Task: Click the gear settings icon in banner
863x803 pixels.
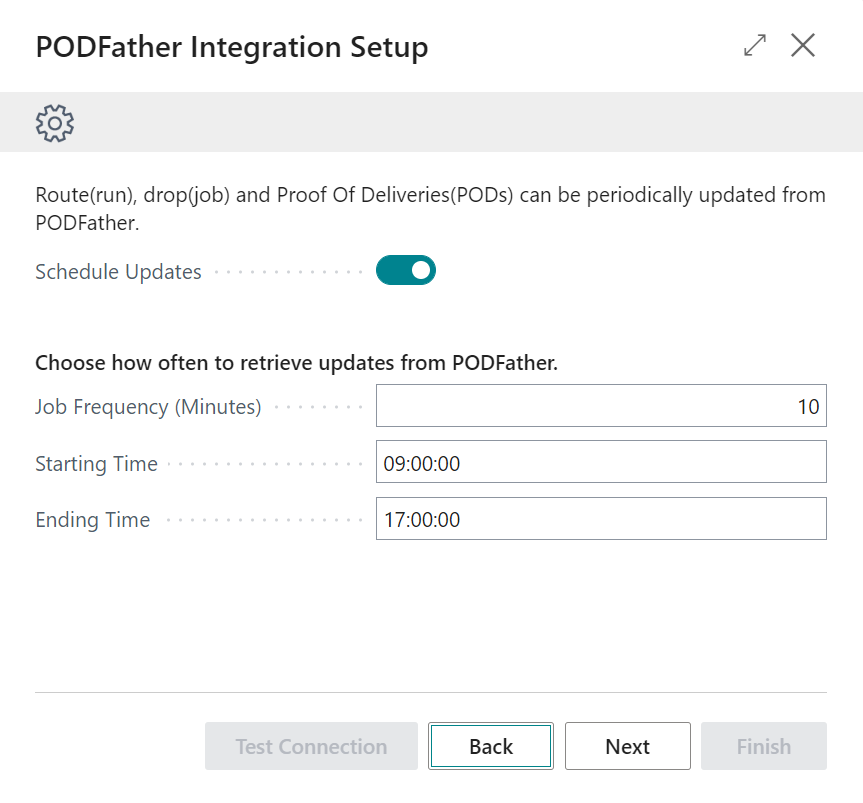Action: pyautogui.click(x=54, y=123)
